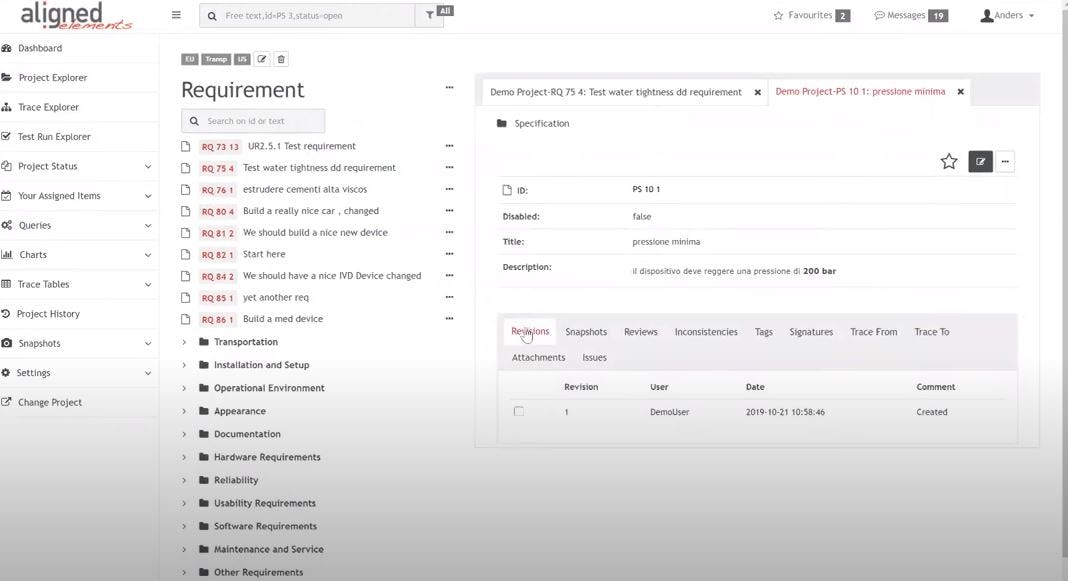Switch to the Snapshots tab in details panel
1068x581 pixels.
point(586,331)
